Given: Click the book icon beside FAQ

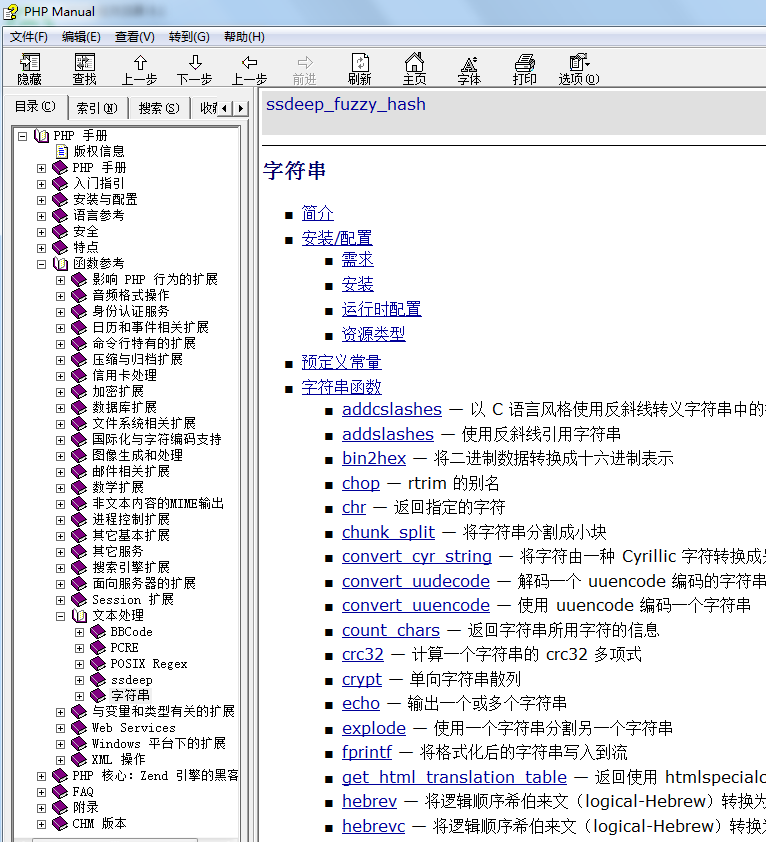Looking at the screenshot, I should [x=60, y=792].
